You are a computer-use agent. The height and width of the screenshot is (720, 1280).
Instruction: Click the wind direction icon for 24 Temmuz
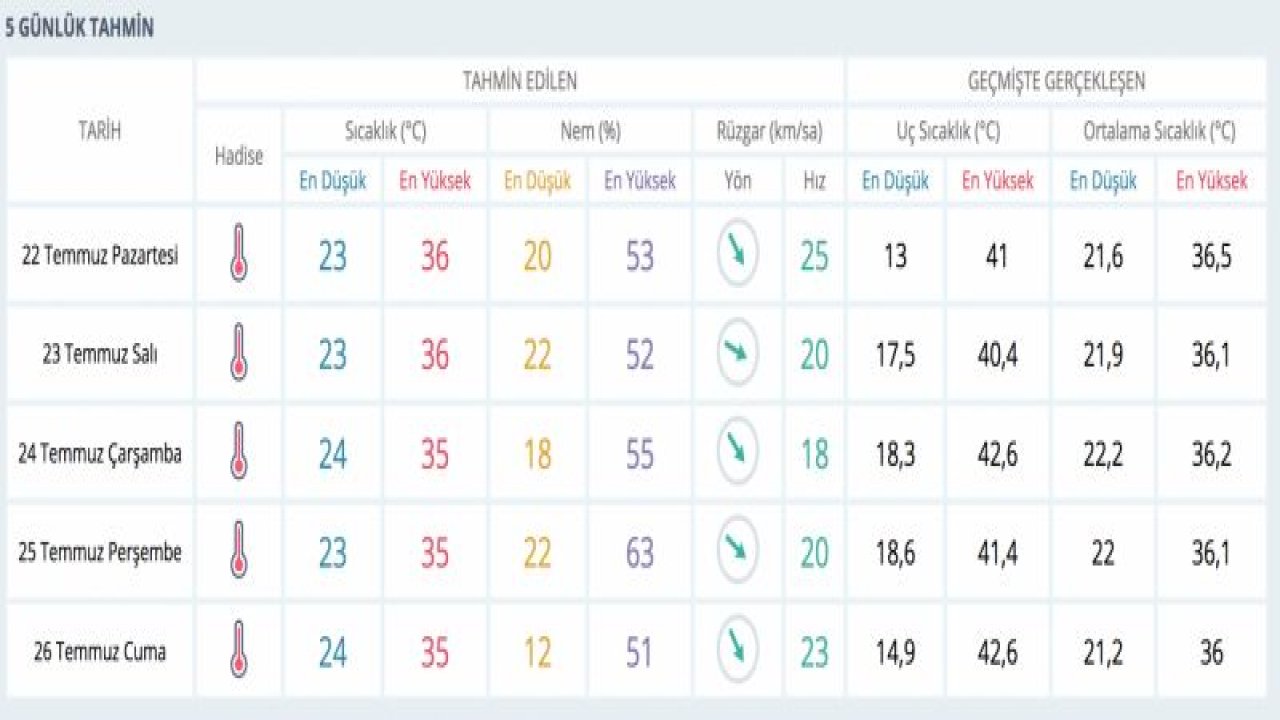tap(737, 452)
